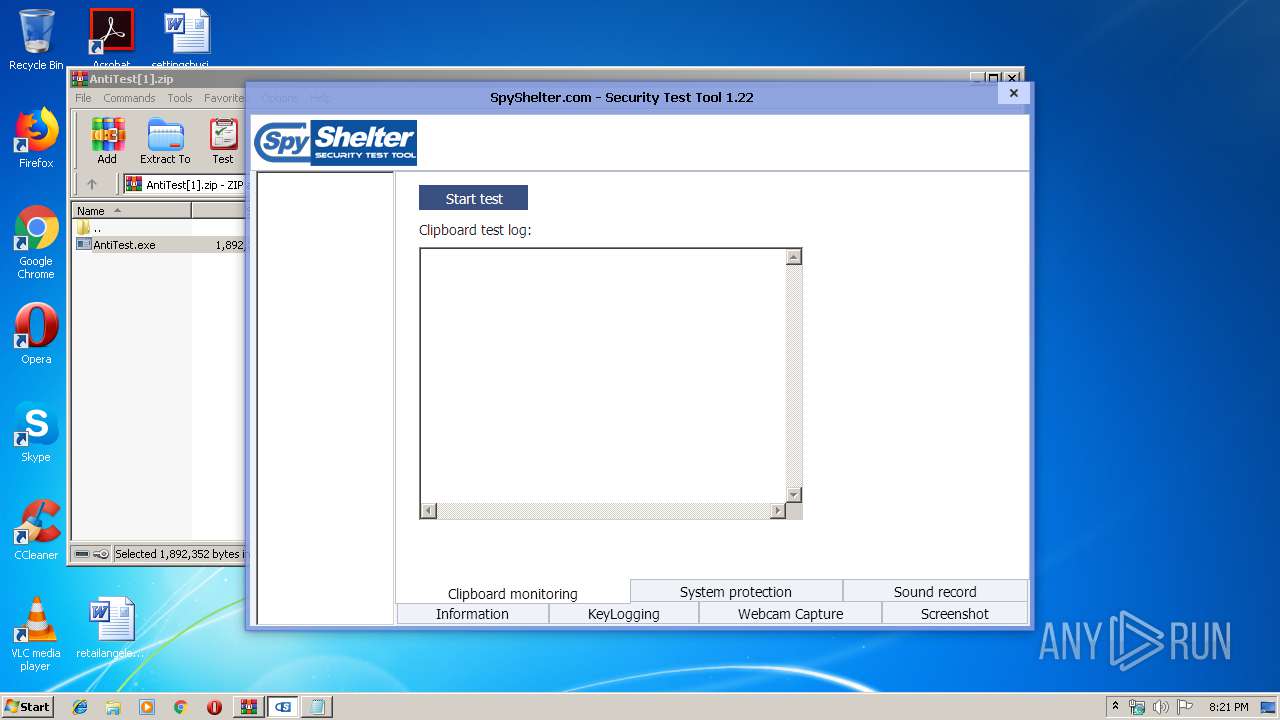
Task: Open the Acrobat Reader desktop icon
Action: 111,38
